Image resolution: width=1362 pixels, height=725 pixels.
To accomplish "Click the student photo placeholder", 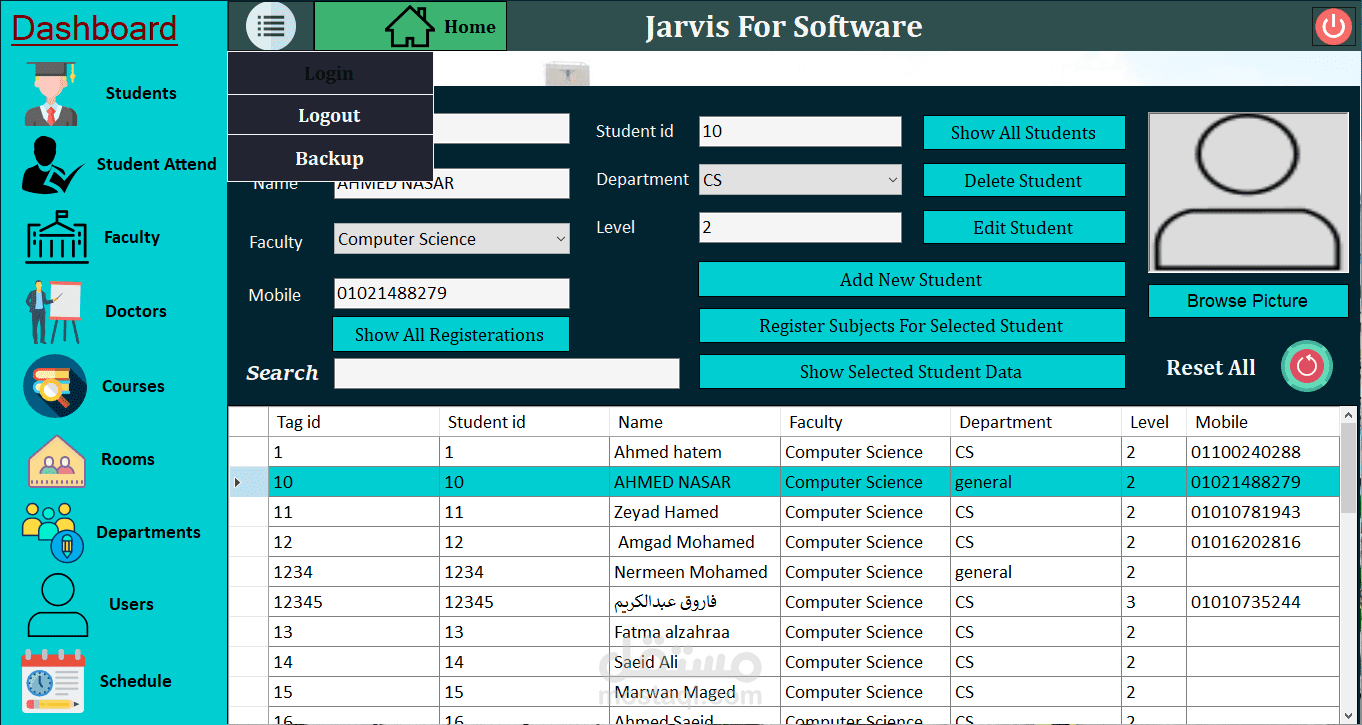I will coord(1248,192).
